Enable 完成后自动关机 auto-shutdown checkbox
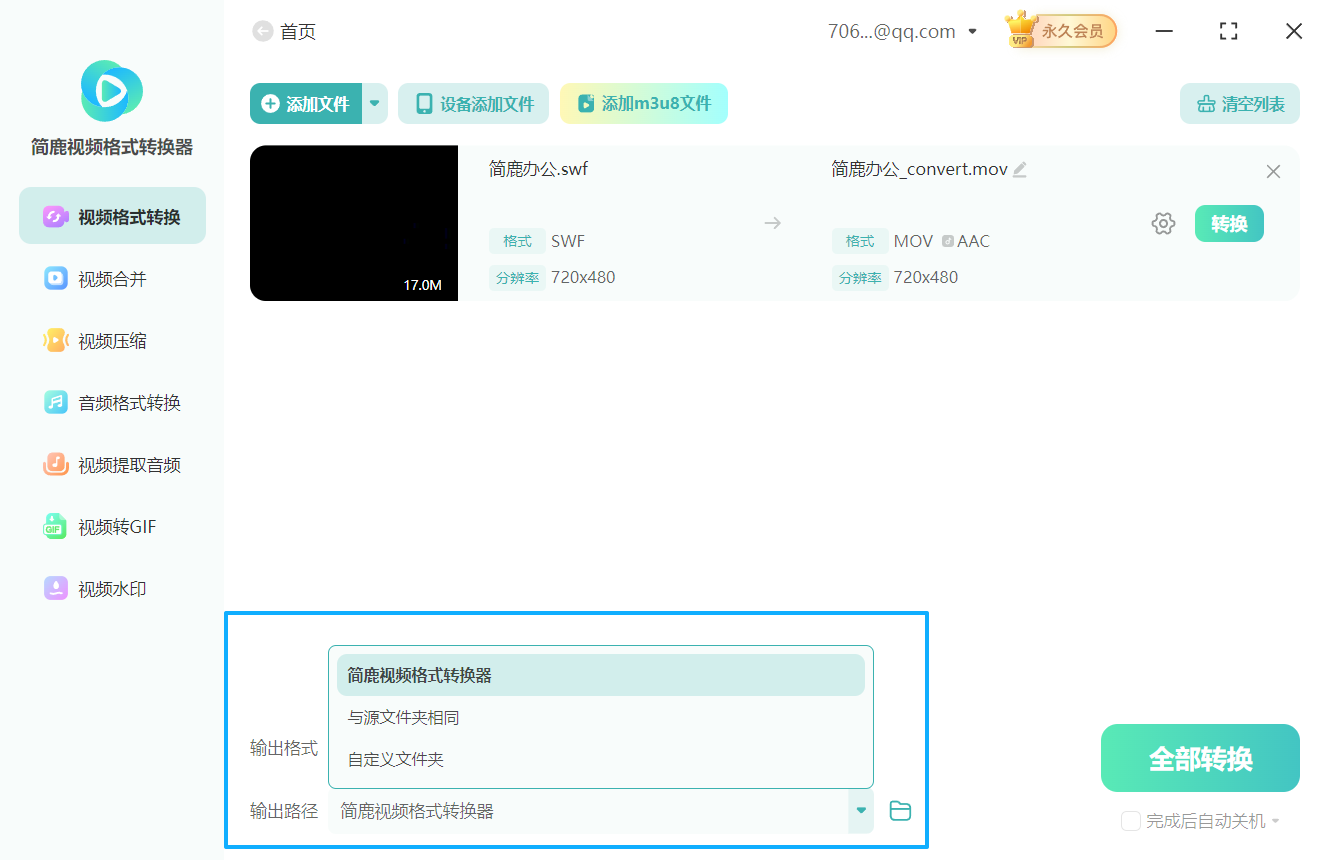Screen dimensions: 1326x860 (x=1131, y=820)
